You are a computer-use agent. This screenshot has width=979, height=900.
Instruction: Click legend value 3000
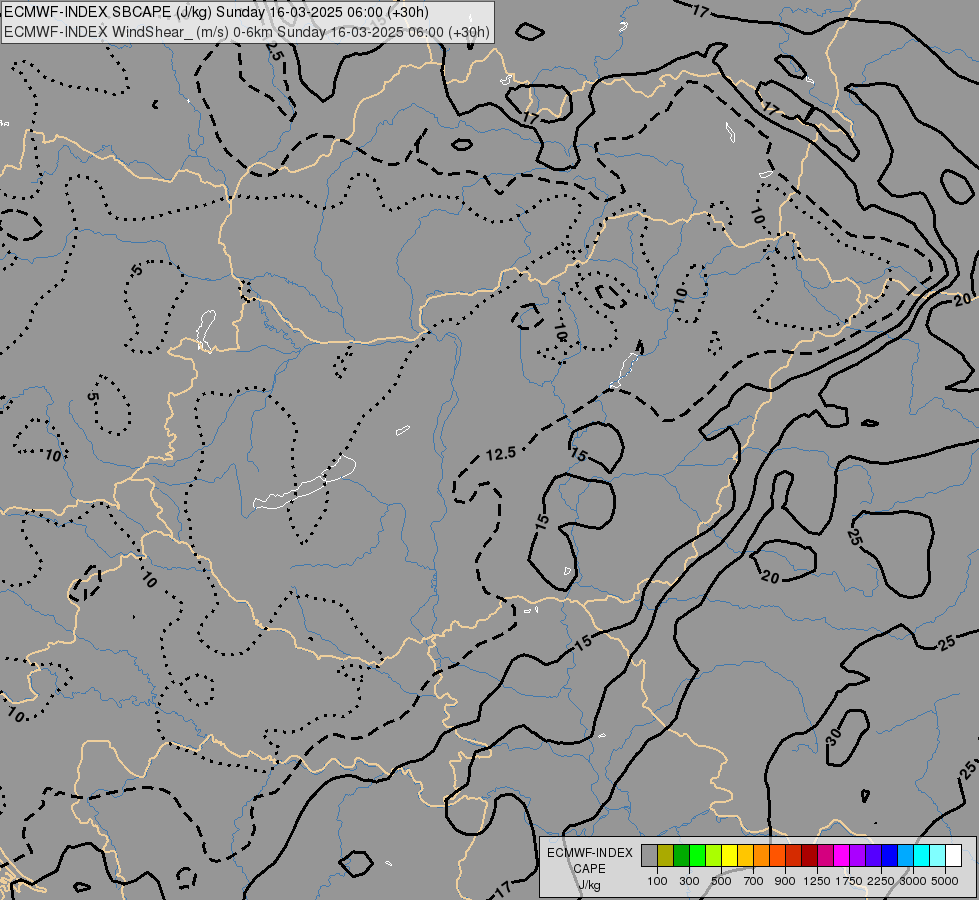click(913, 881)
